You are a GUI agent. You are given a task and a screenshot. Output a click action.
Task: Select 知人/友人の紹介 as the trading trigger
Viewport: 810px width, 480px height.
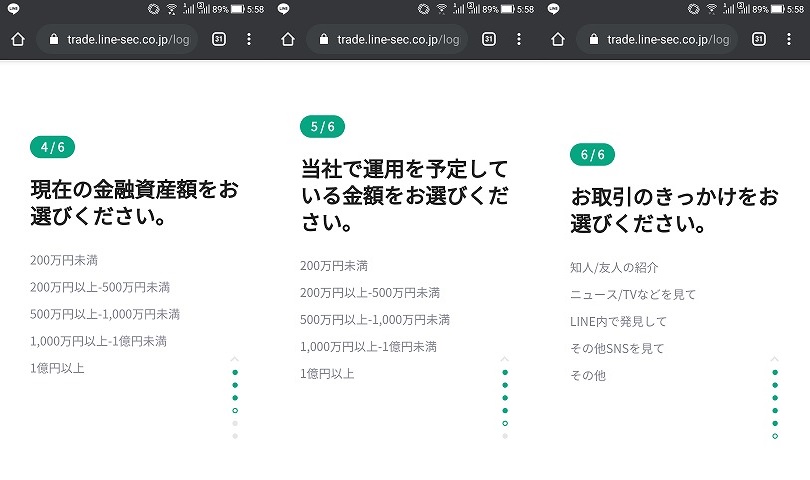(614, 267)
